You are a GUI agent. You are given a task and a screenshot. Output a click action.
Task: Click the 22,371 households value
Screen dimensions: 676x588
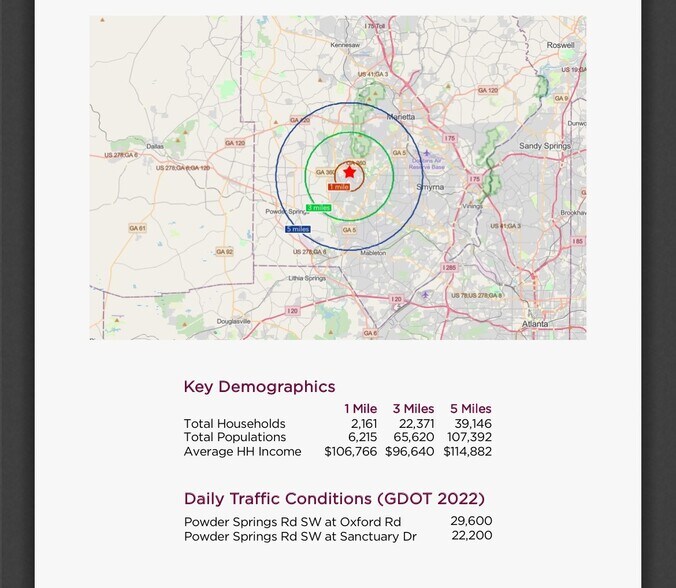point(416,423)
